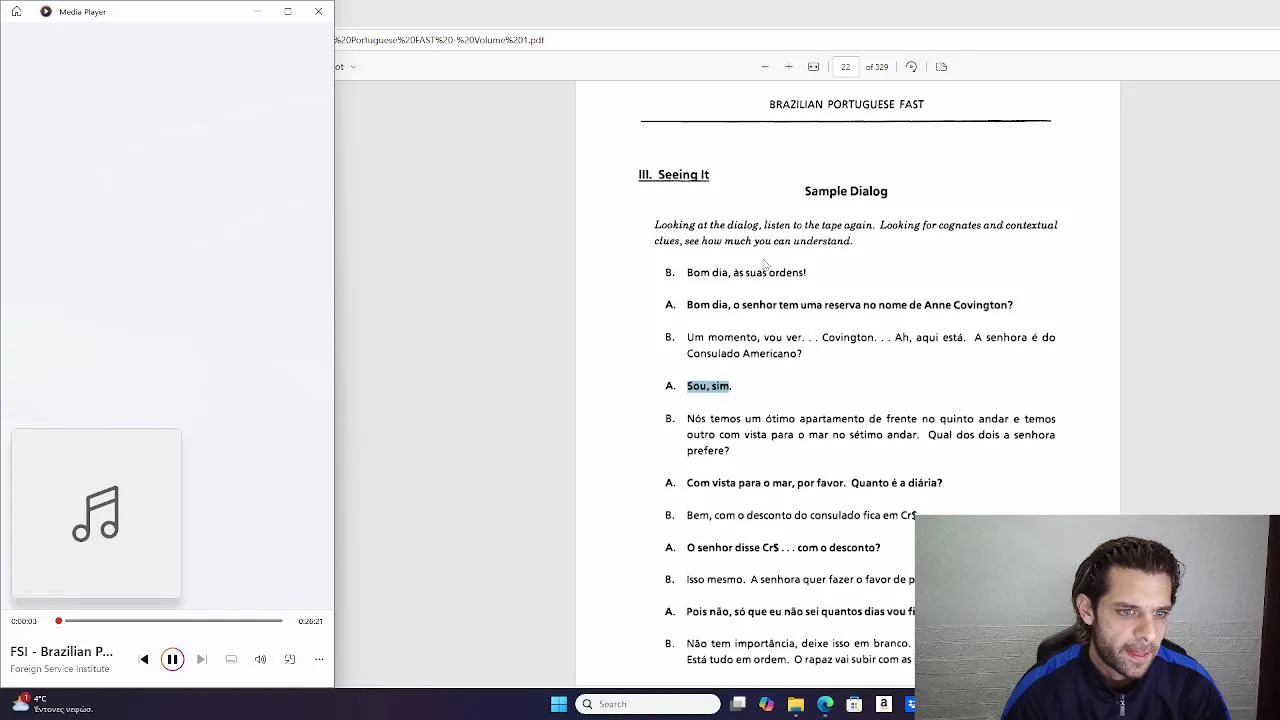
Task: Open the more options ellipsis in Media Player
Action: [319, 660]
